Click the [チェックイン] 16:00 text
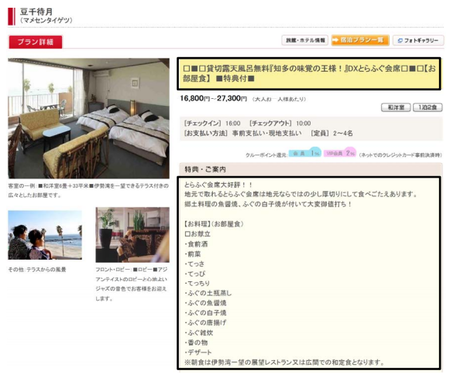 coord(212,123)
